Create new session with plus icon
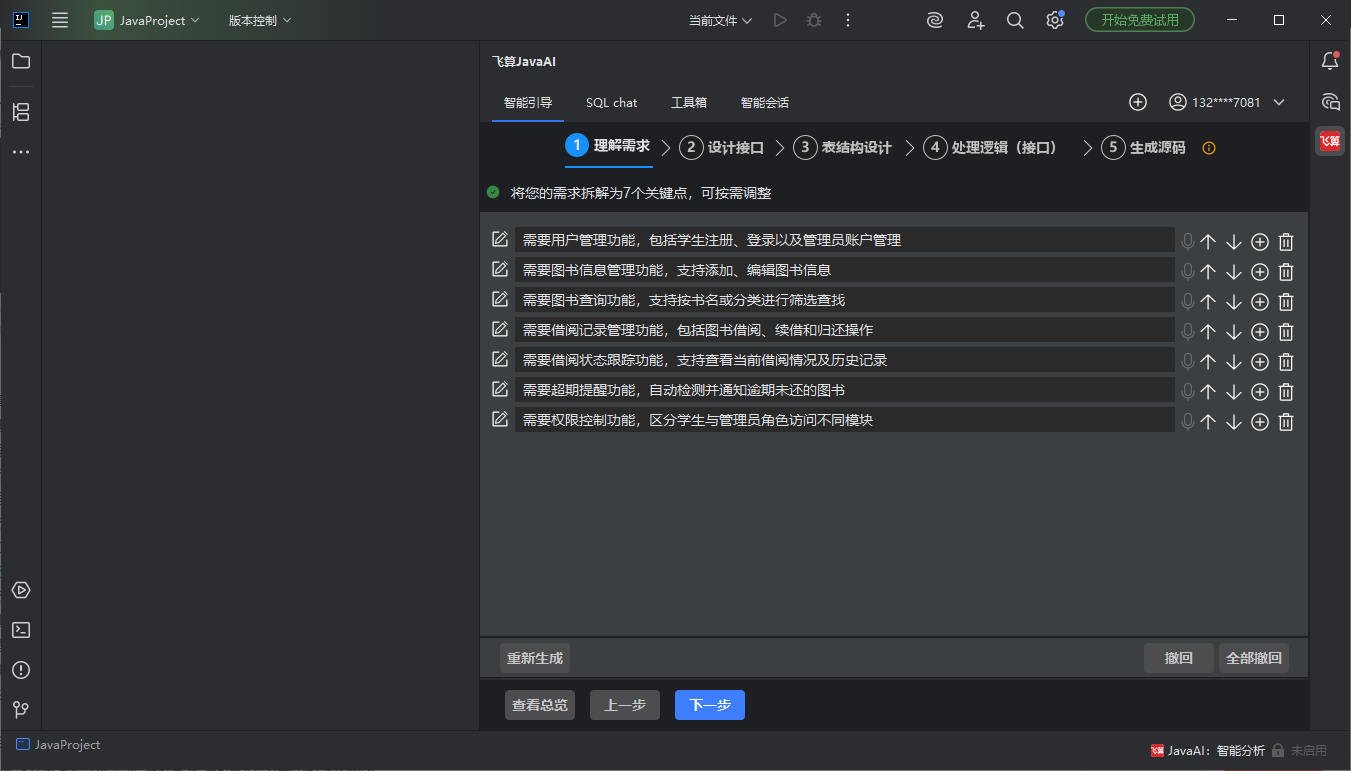Image resolution: width=1351 pixels, height=771 pixels. (x=1138, y=102)
